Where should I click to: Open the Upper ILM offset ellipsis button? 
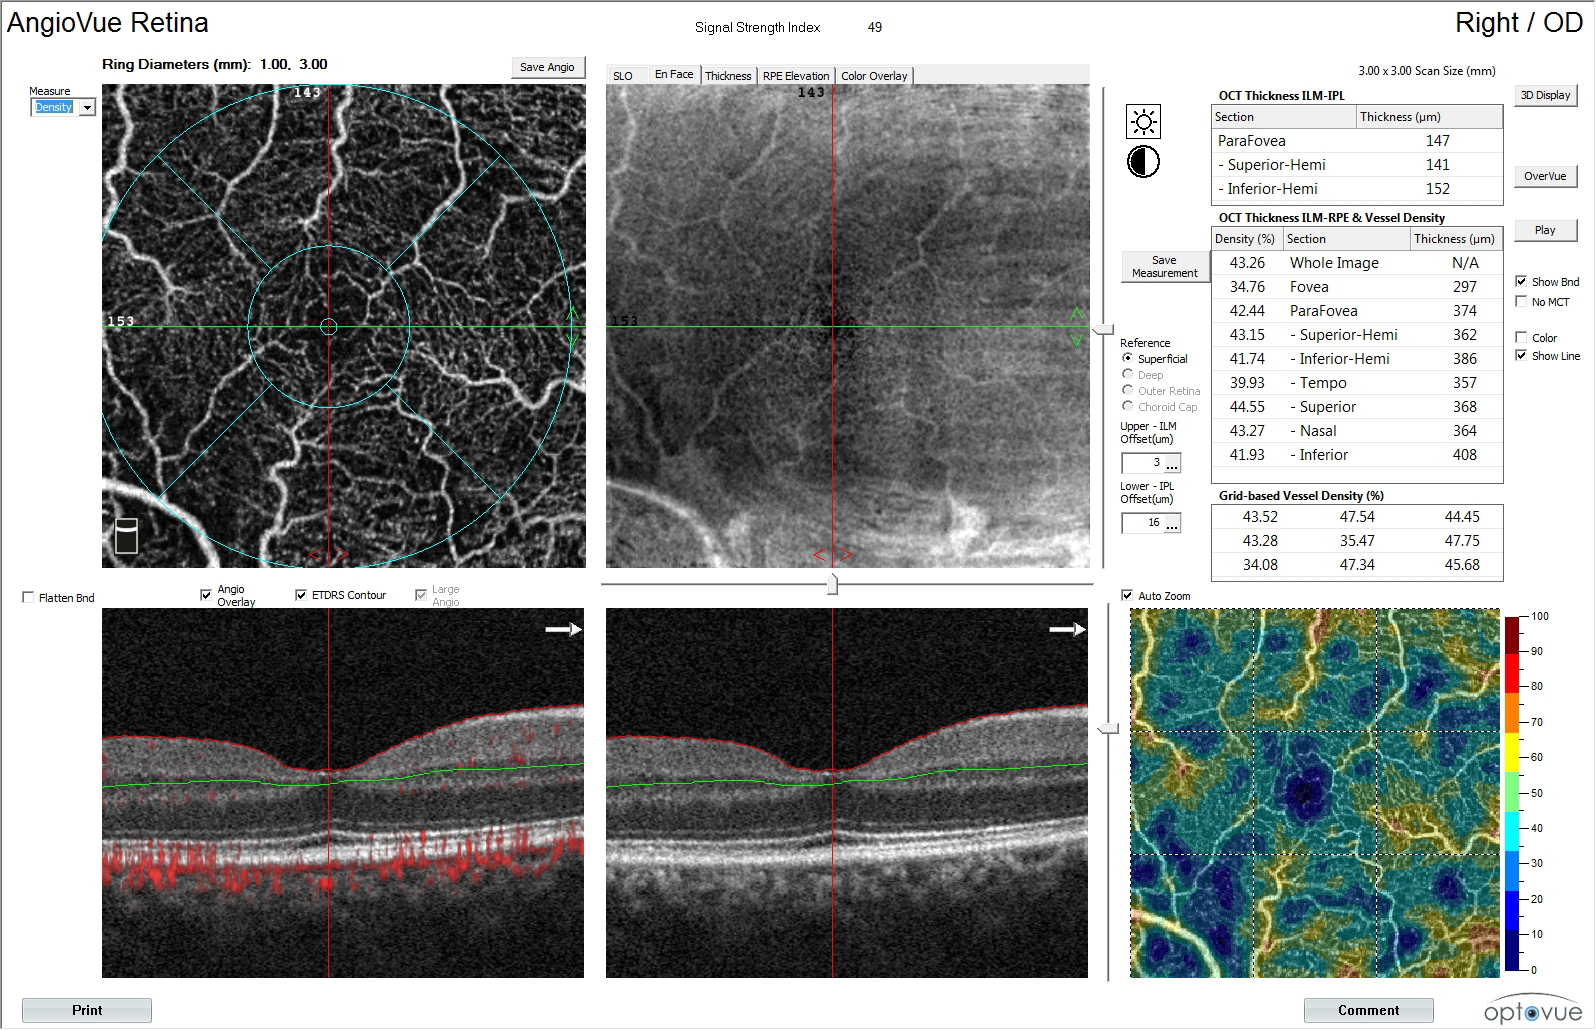[1172, 463]
